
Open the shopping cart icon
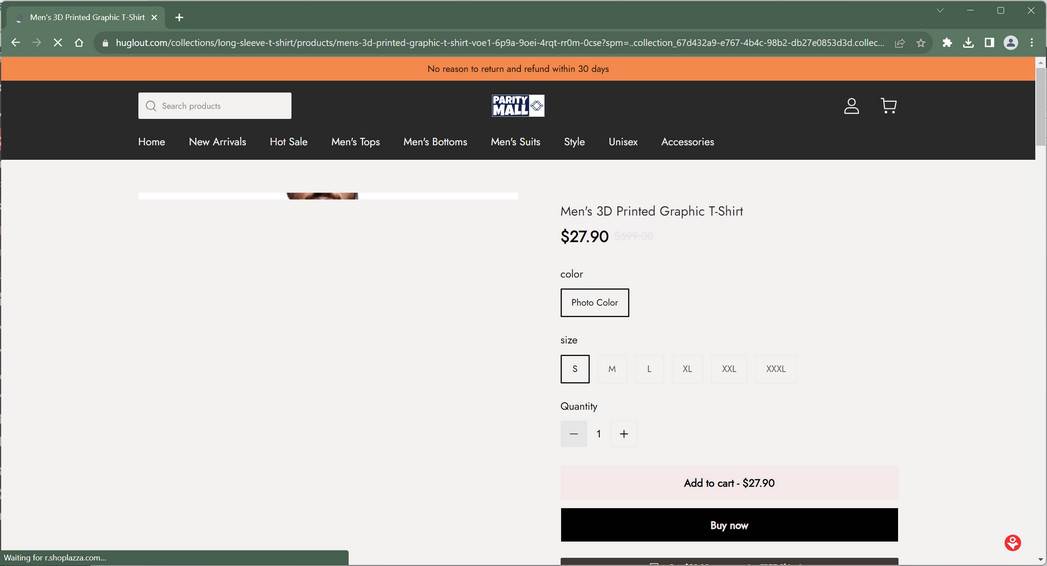coord(889,105)
